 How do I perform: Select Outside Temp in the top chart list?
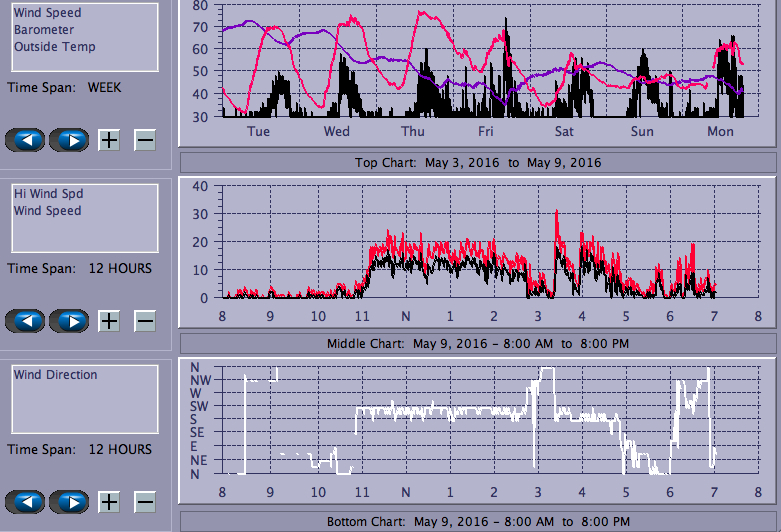click(55, 47)
